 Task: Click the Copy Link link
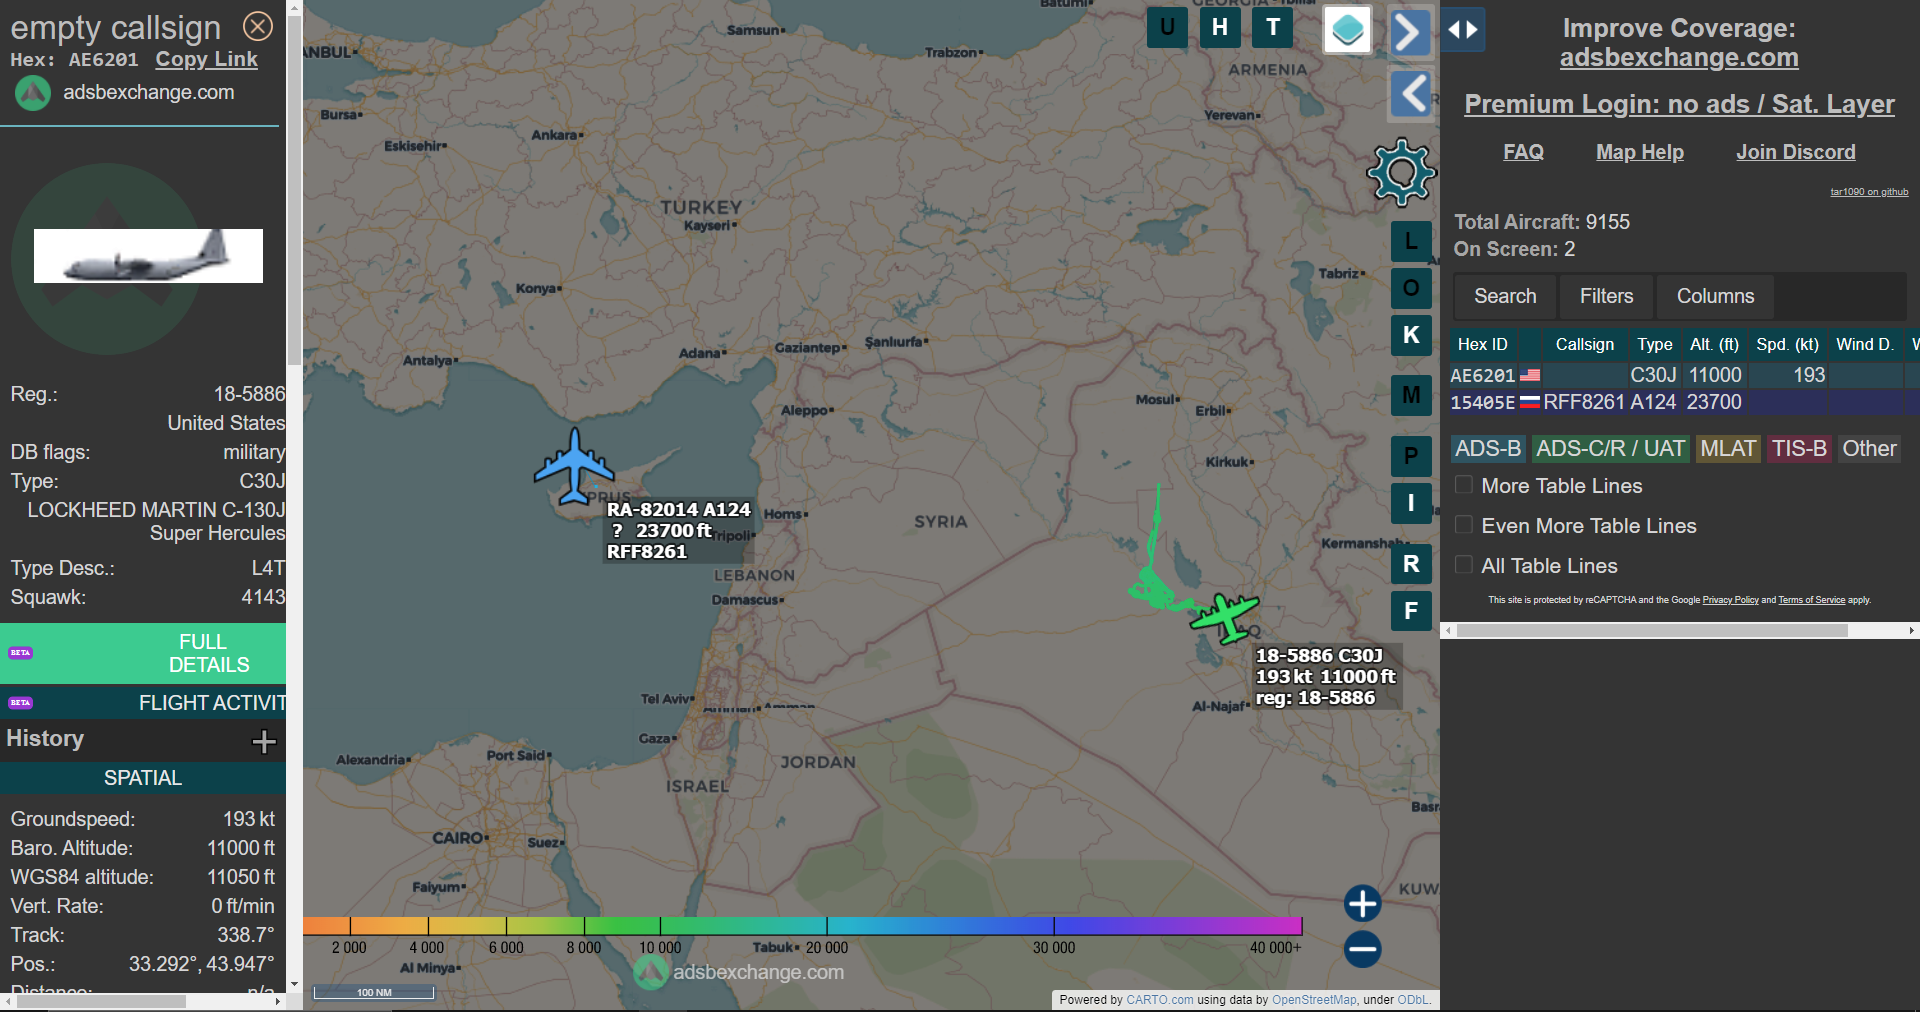(206, 59)
